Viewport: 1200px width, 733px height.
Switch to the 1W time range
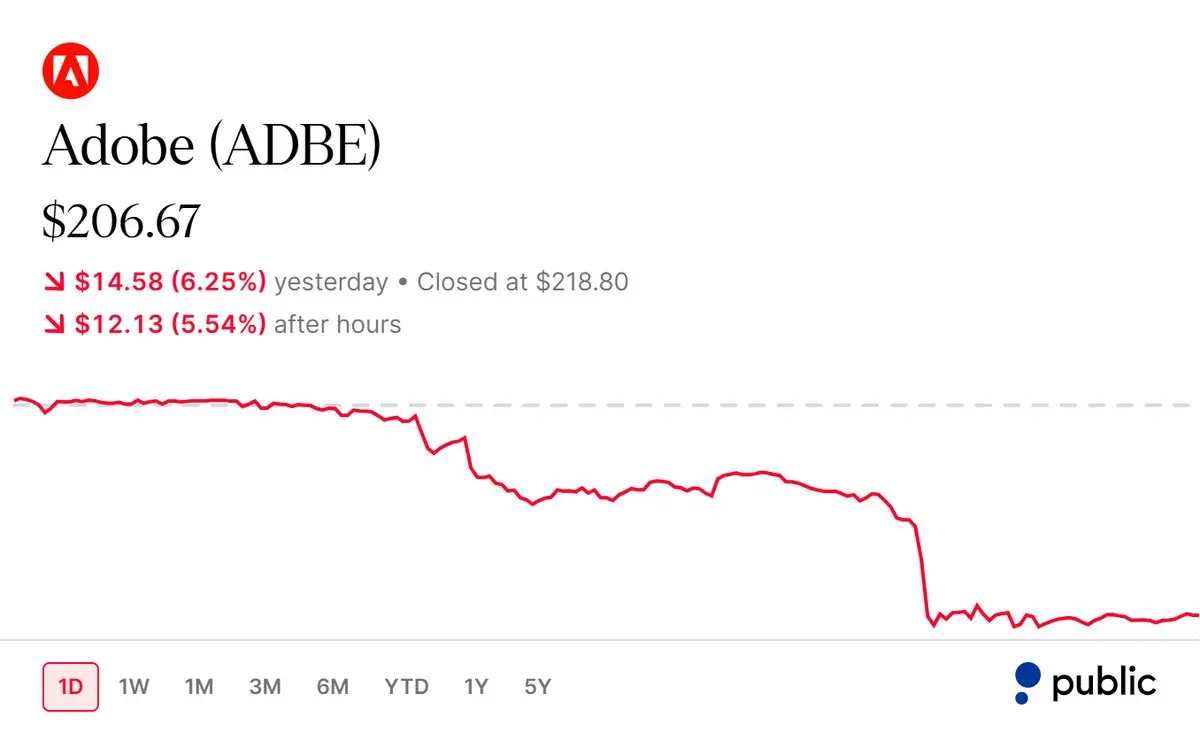point(134,687)
